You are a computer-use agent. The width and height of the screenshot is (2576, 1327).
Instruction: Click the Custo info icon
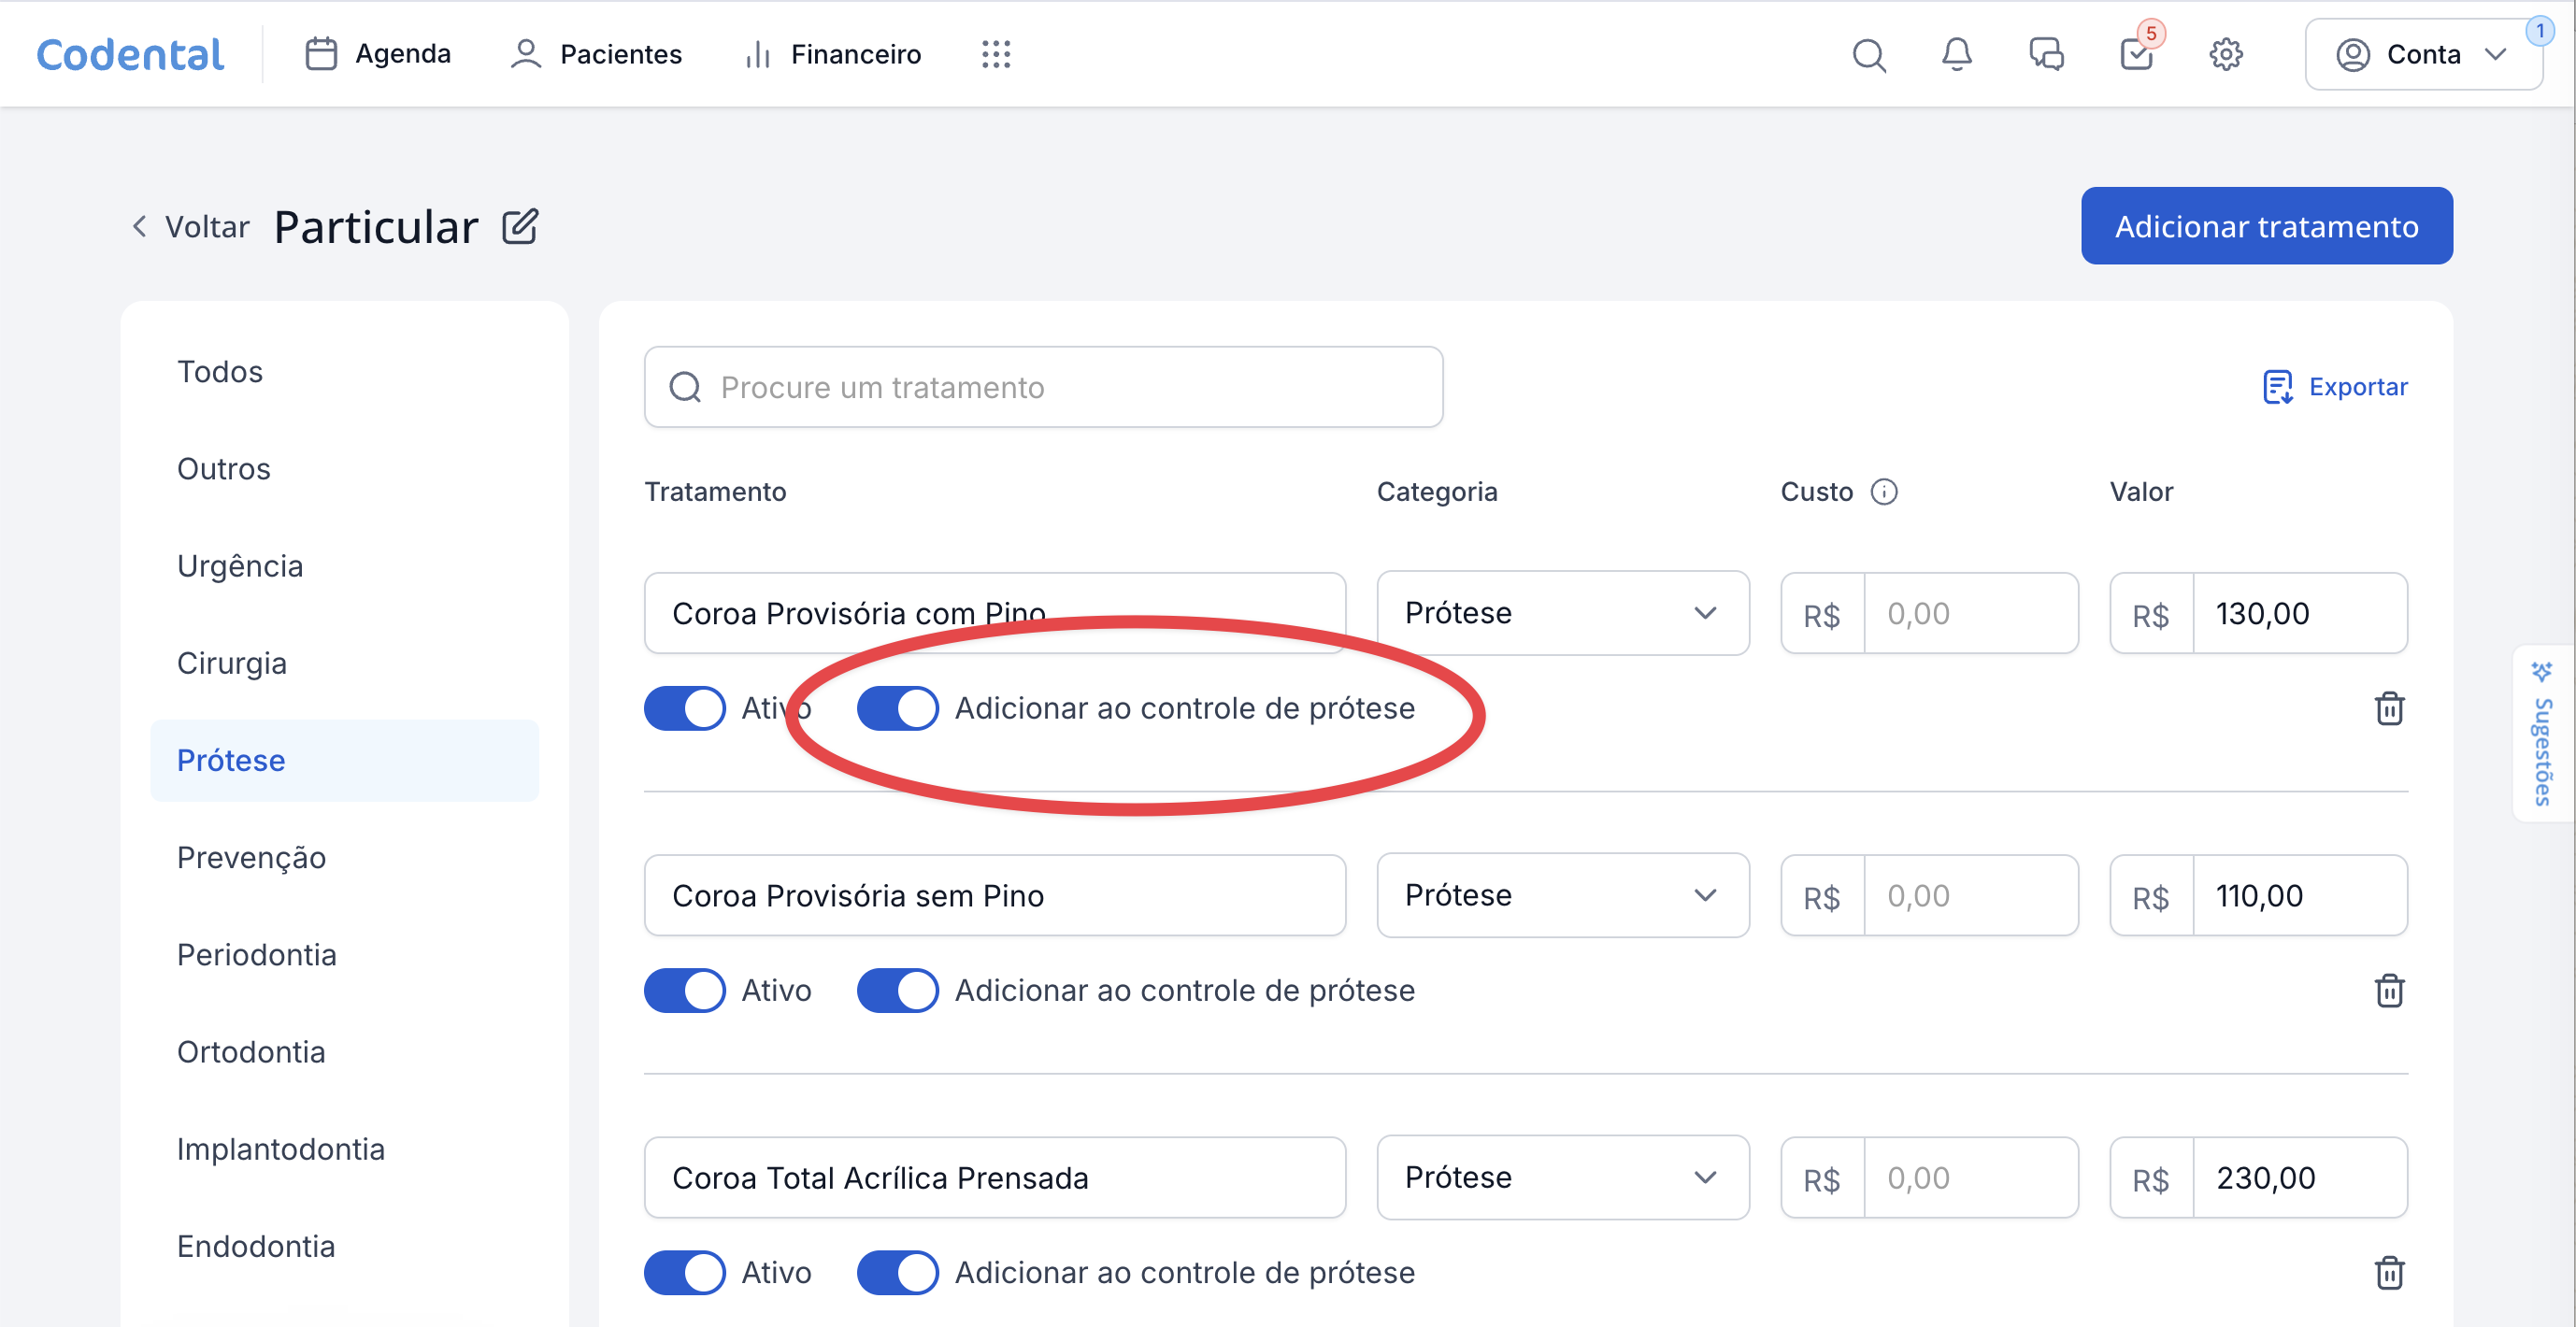point(1884,492)
